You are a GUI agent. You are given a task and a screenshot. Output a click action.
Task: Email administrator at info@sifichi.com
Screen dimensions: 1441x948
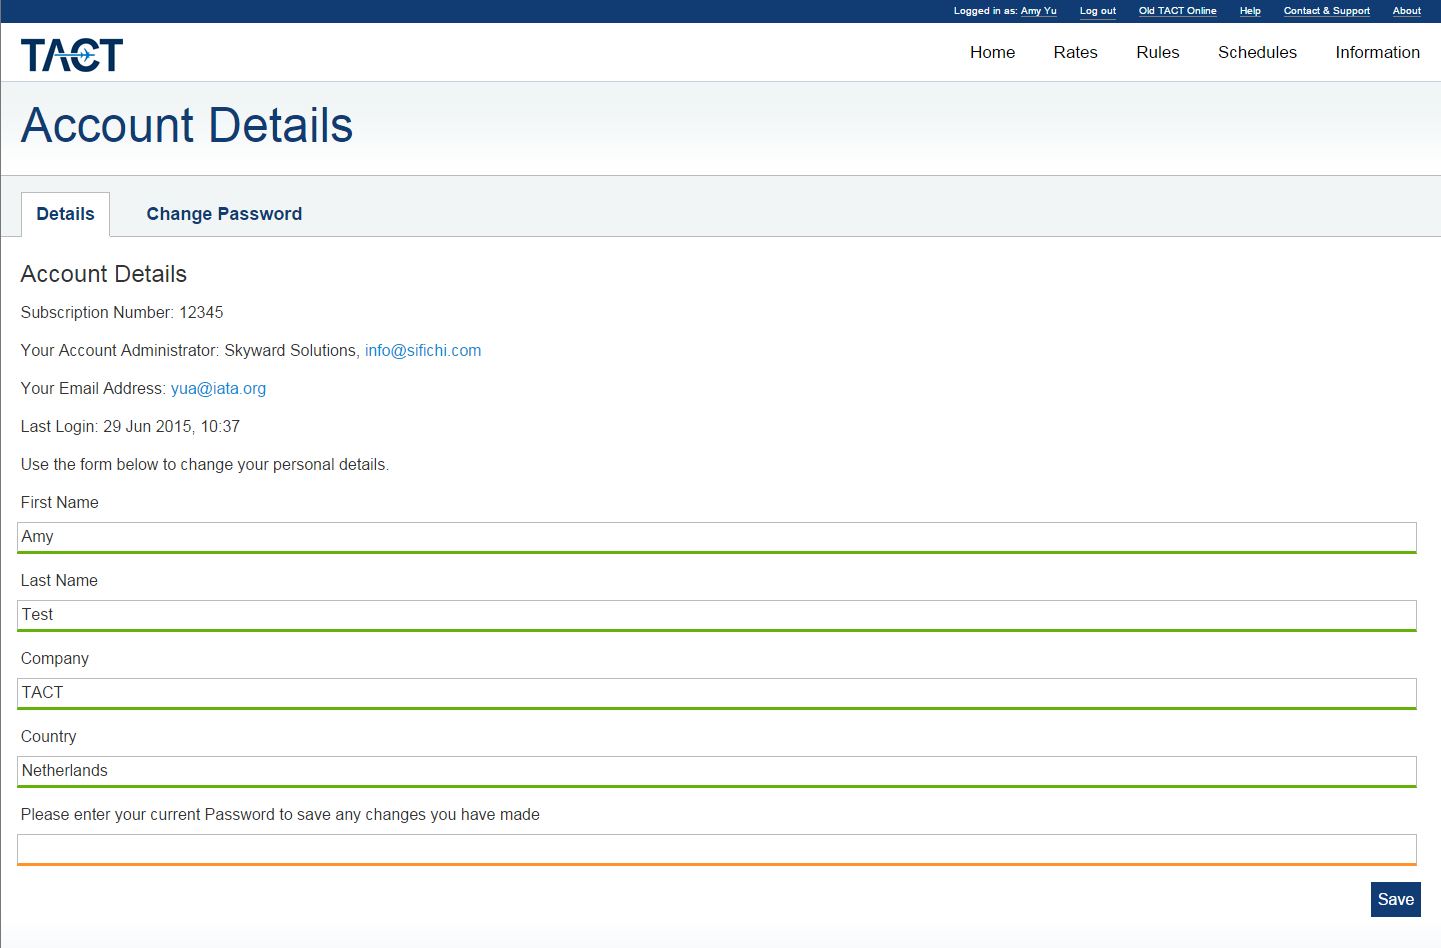423,351
